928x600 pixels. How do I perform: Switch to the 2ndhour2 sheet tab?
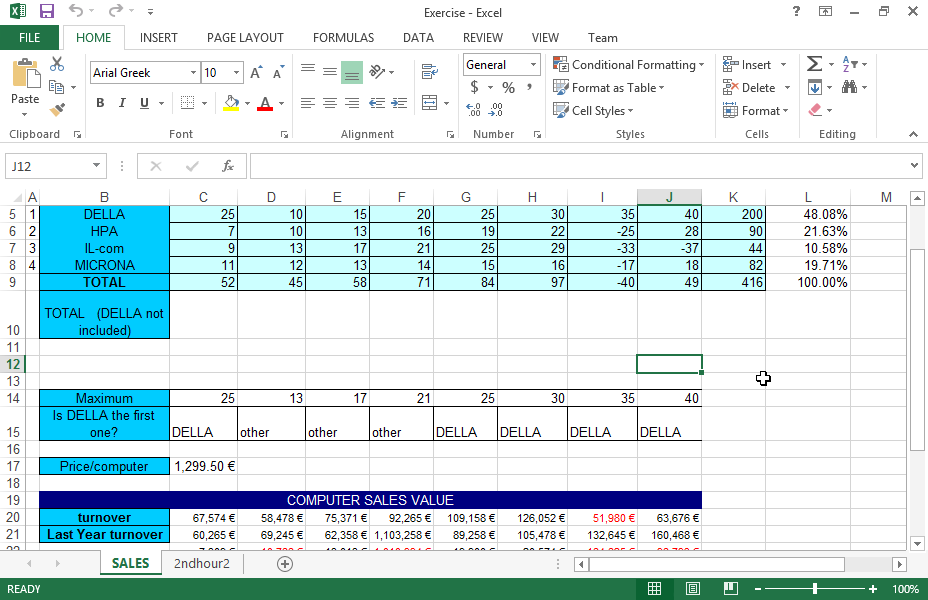(201, 564)
